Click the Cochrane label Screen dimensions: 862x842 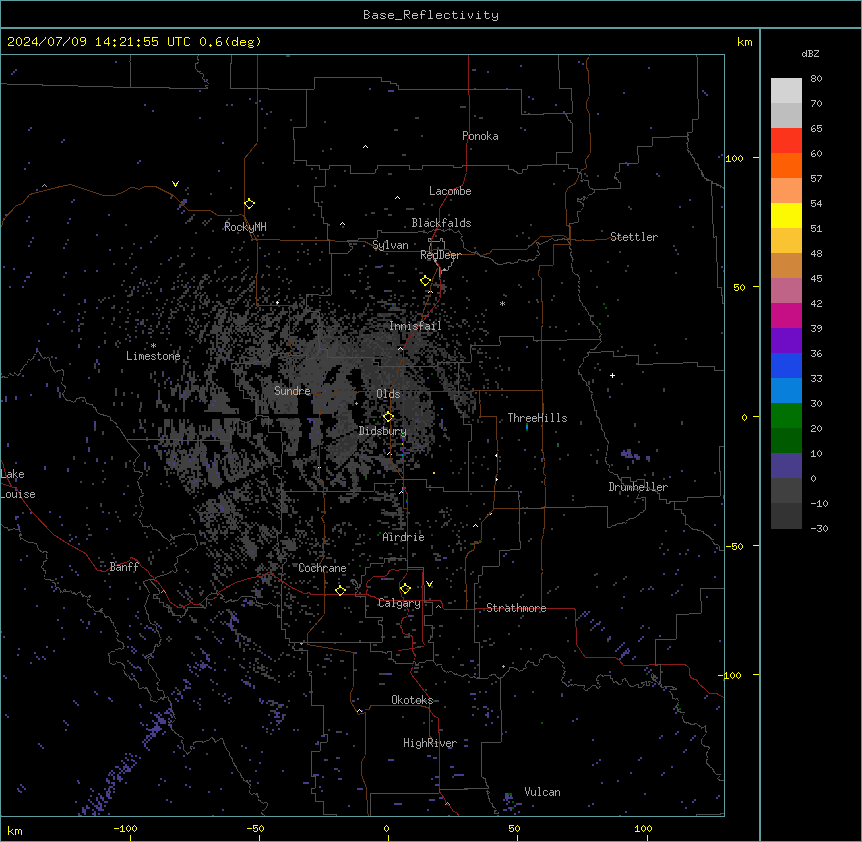pos(322,568)
